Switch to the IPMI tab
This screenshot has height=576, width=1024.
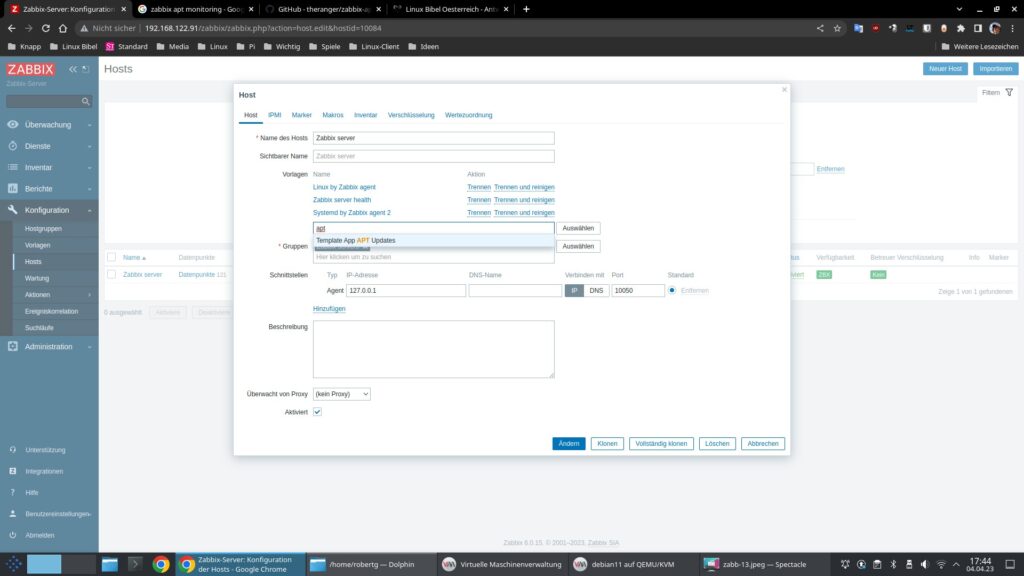coord(274,115)
